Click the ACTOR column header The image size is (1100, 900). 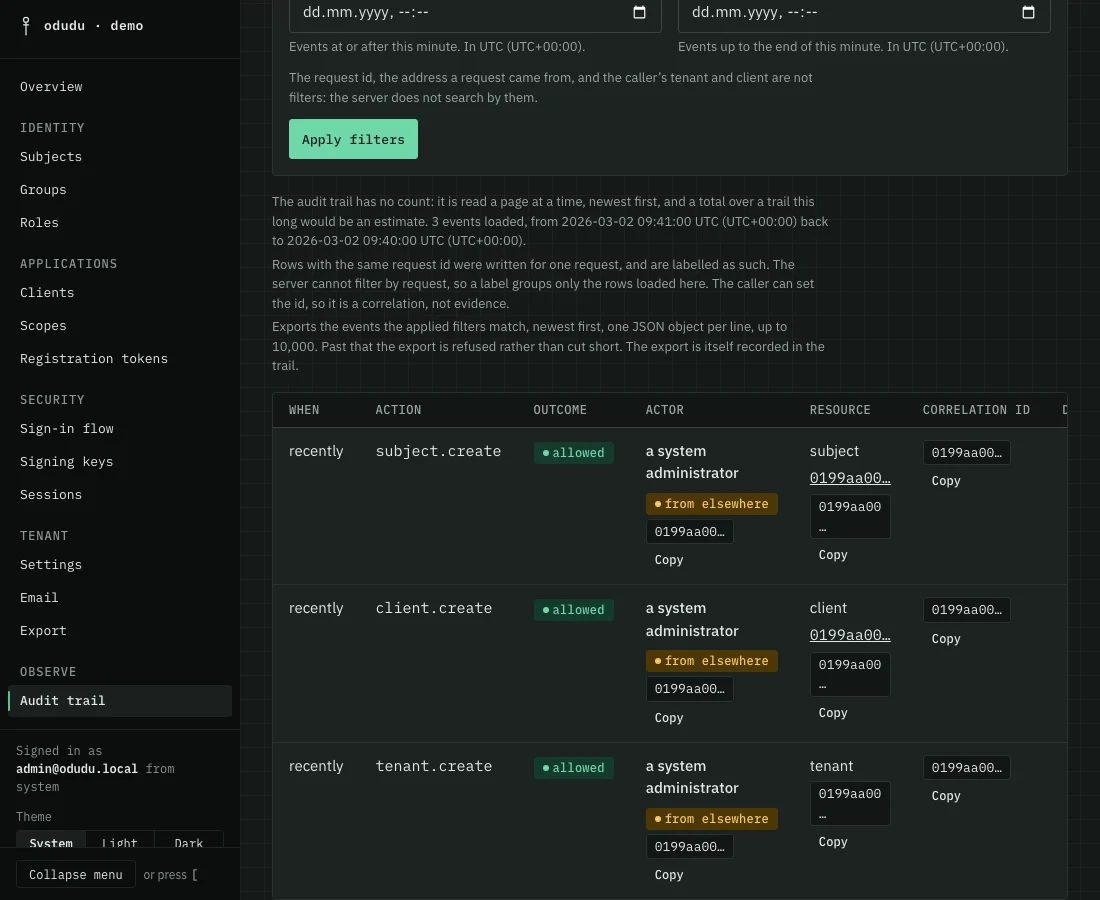pyautogui.click(x=664, y=410)
